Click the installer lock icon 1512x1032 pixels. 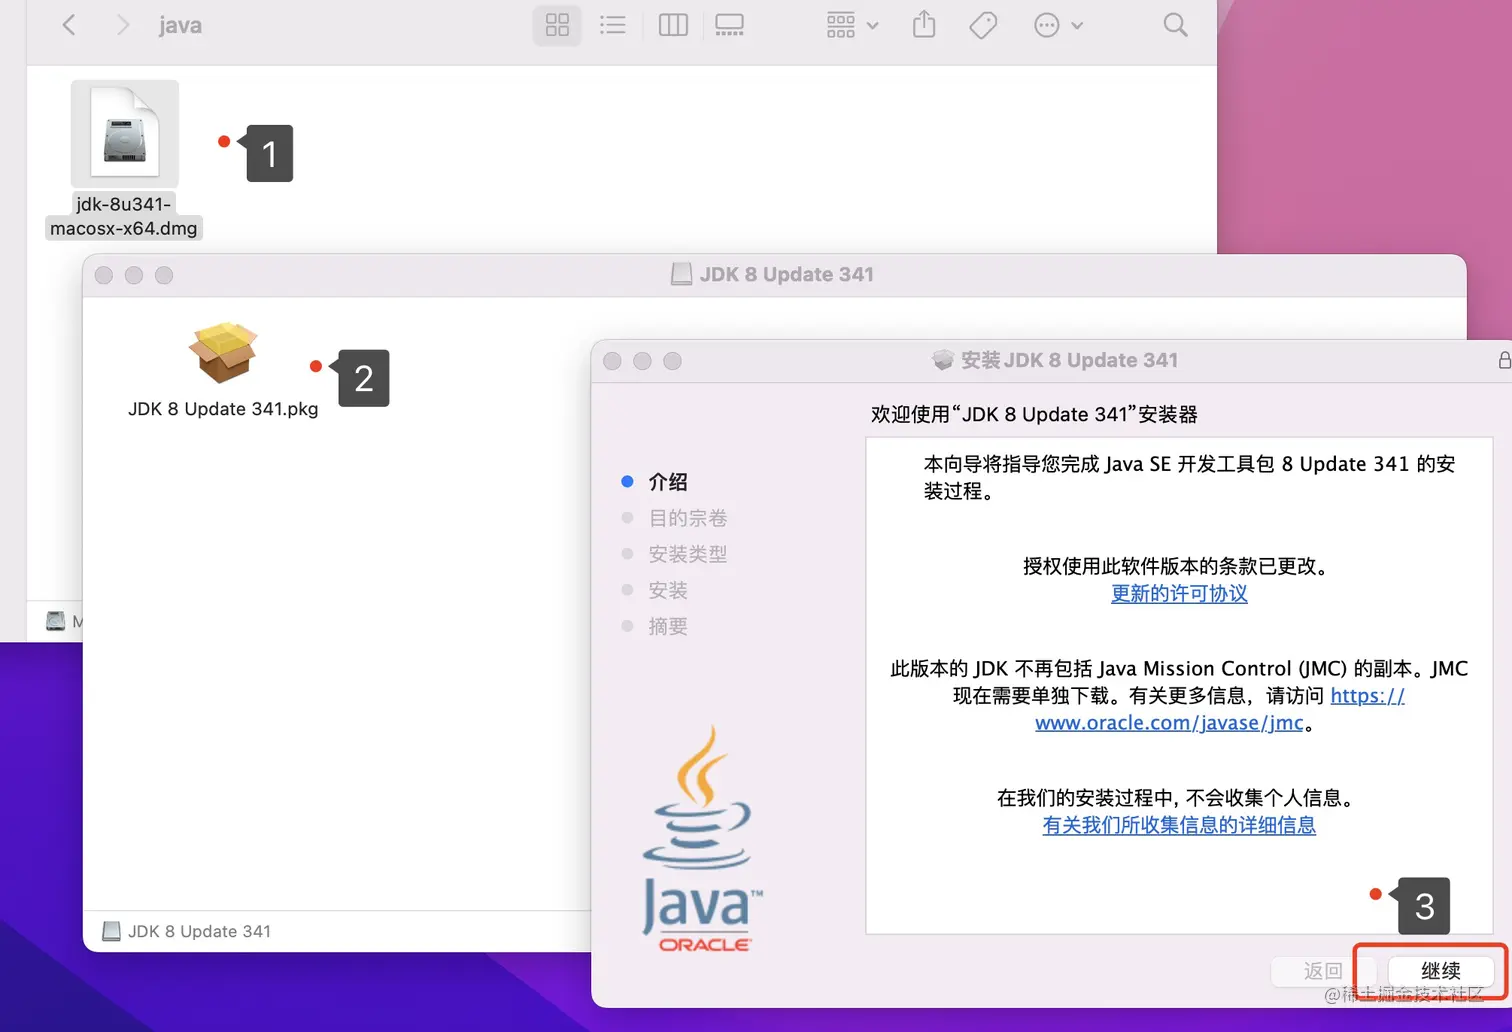[1504, 360]
